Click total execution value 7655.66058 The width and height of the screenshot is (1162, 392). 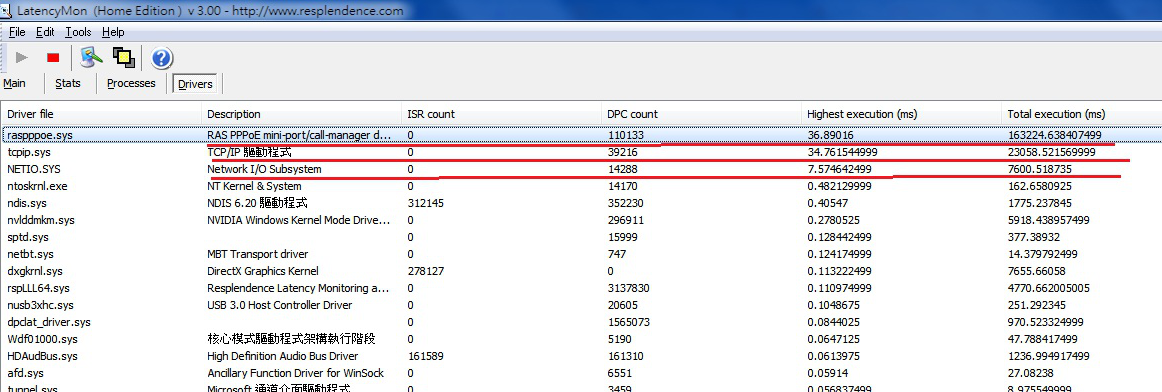point(1037,271)
